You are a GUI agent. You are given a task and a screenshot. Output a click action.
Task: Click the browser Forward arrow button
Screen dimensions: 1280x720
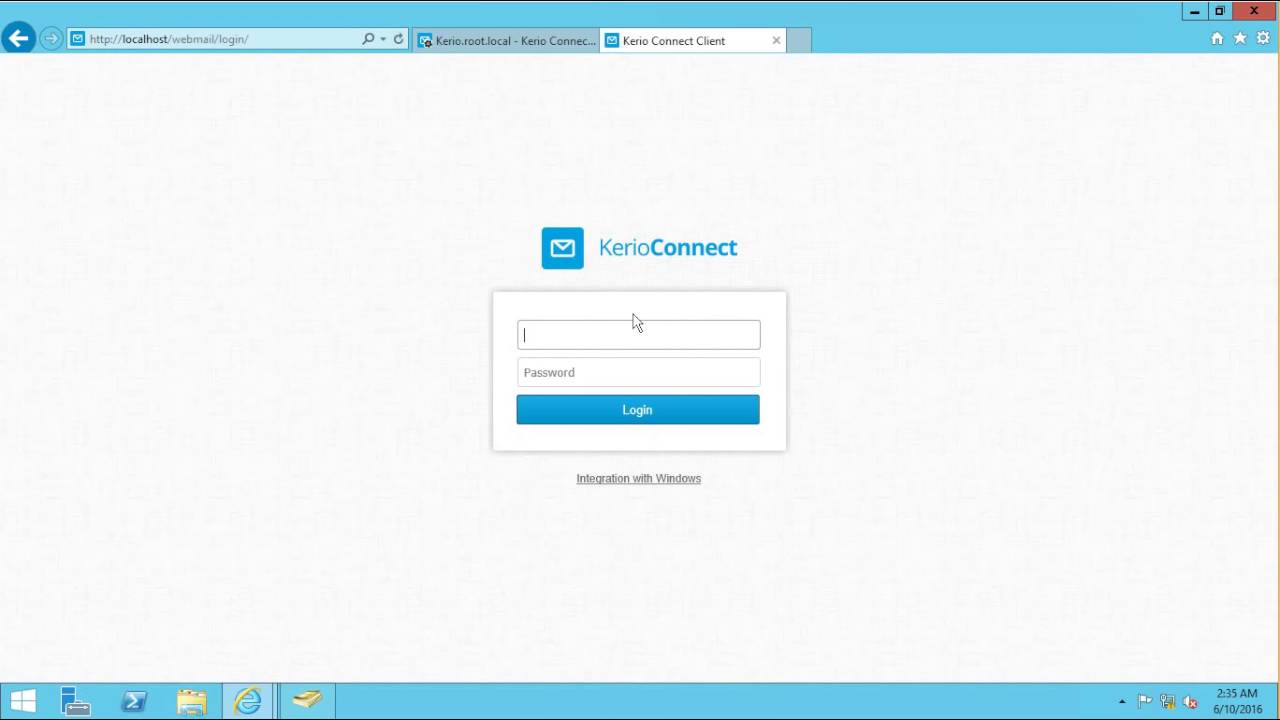[x=50, y=39]
